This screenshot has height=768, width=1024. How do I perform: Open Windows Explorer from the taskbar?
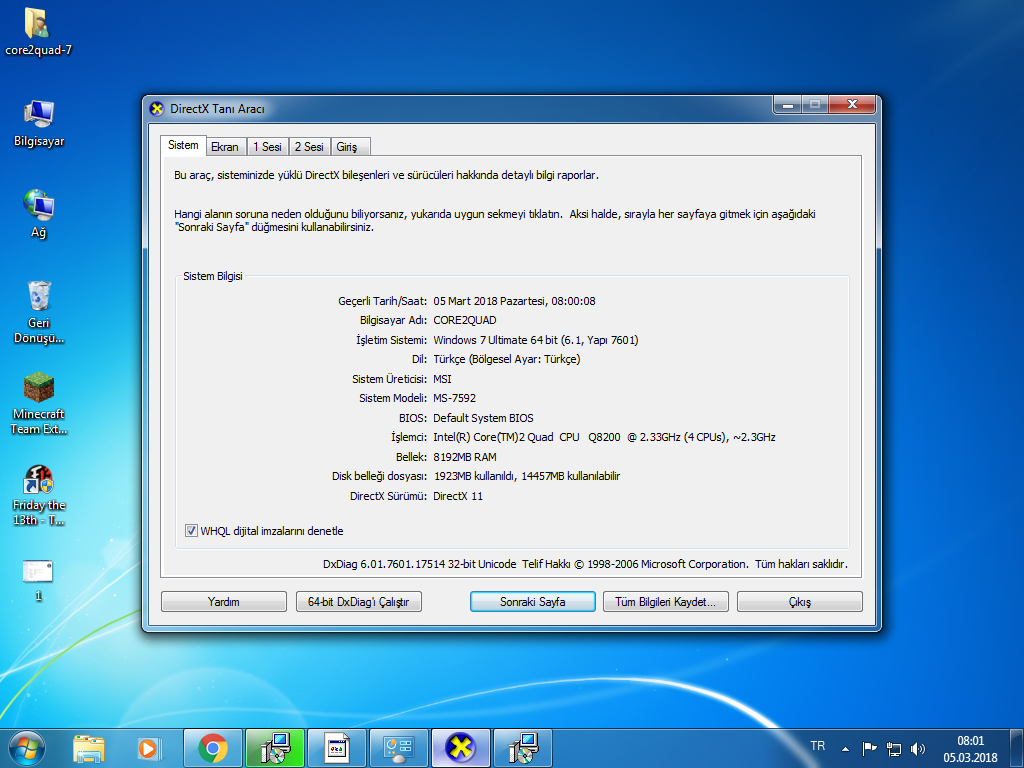(89, 748)
